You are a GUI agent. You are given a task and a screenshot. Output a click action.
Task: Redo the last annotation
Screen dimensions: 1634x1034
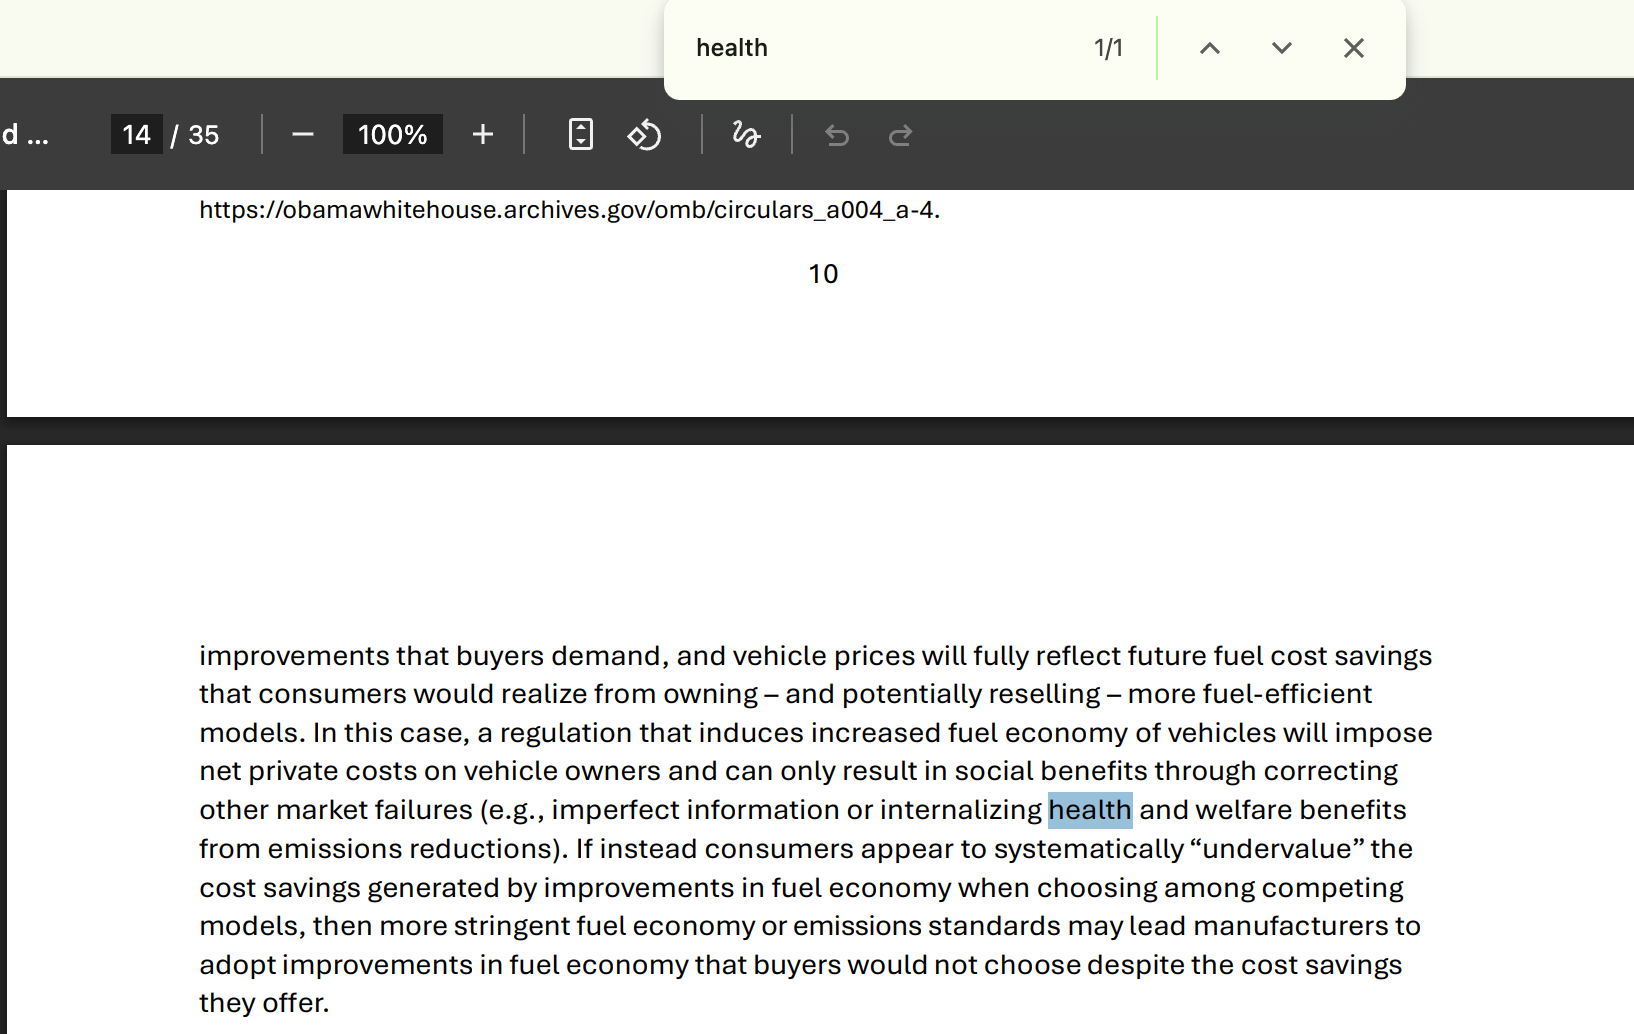click(x=900, y=135)
